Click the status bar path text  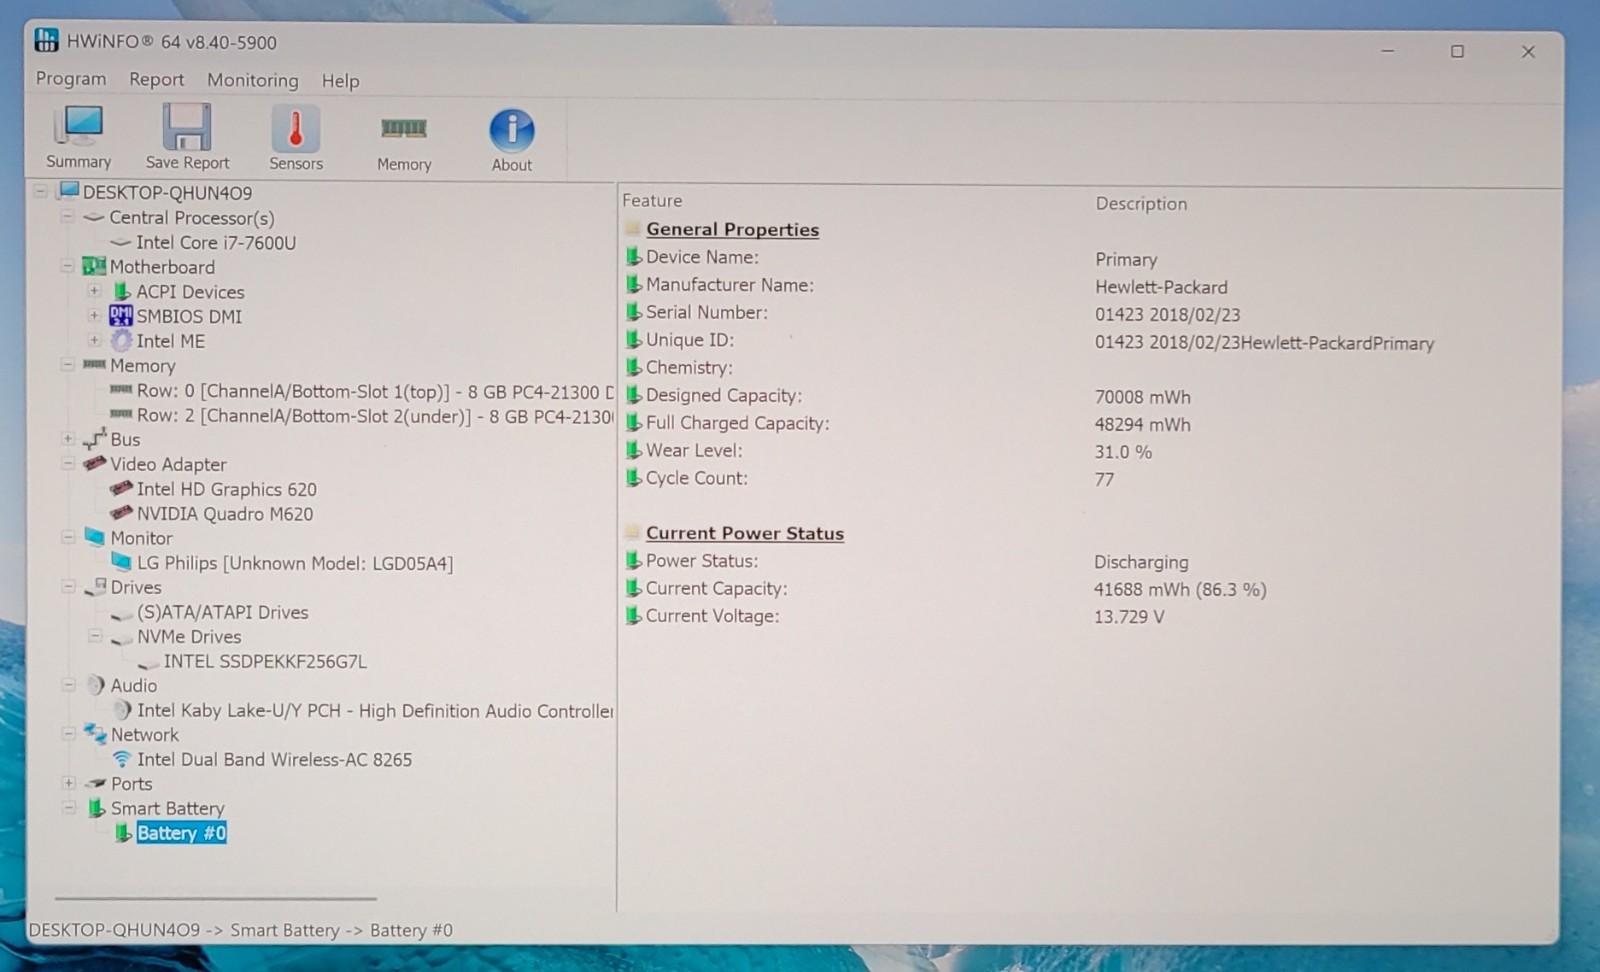pyautogui.click(x=241, y=930)
